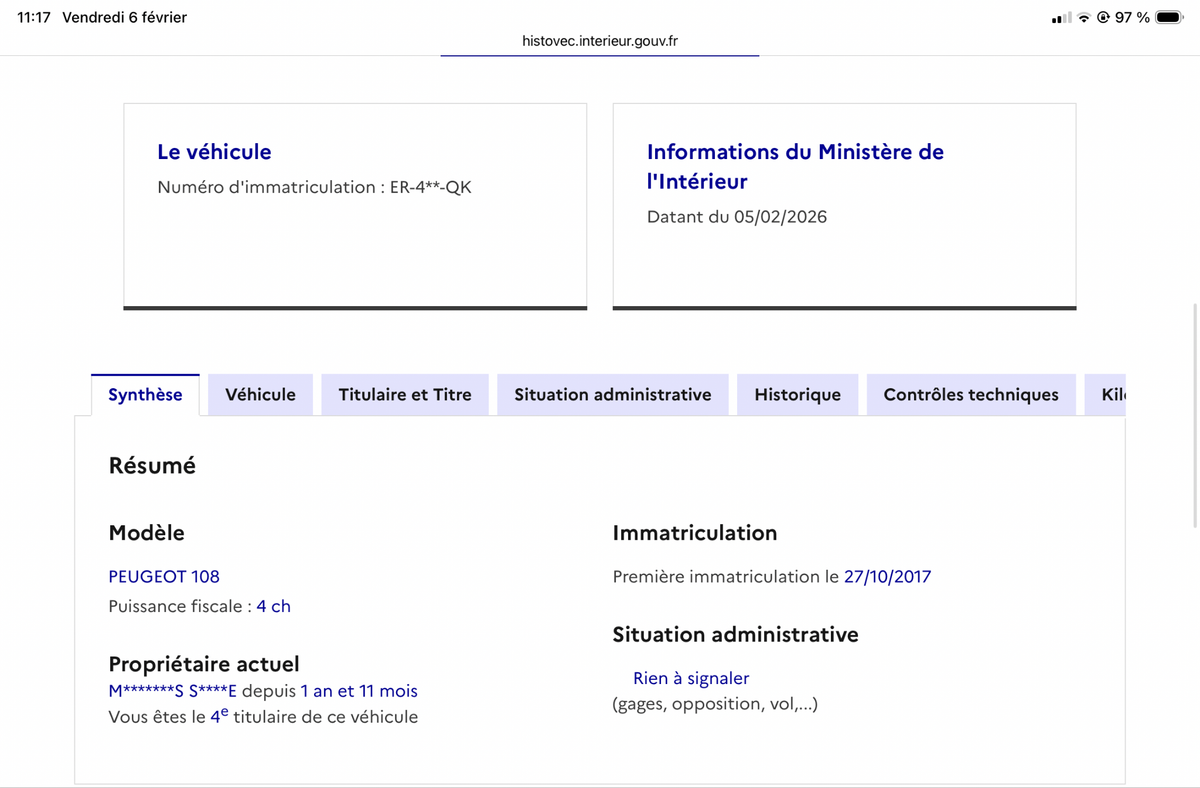The image size is (1200, 788).
Task: Go to the Historique tab
Action: [797, 394]
